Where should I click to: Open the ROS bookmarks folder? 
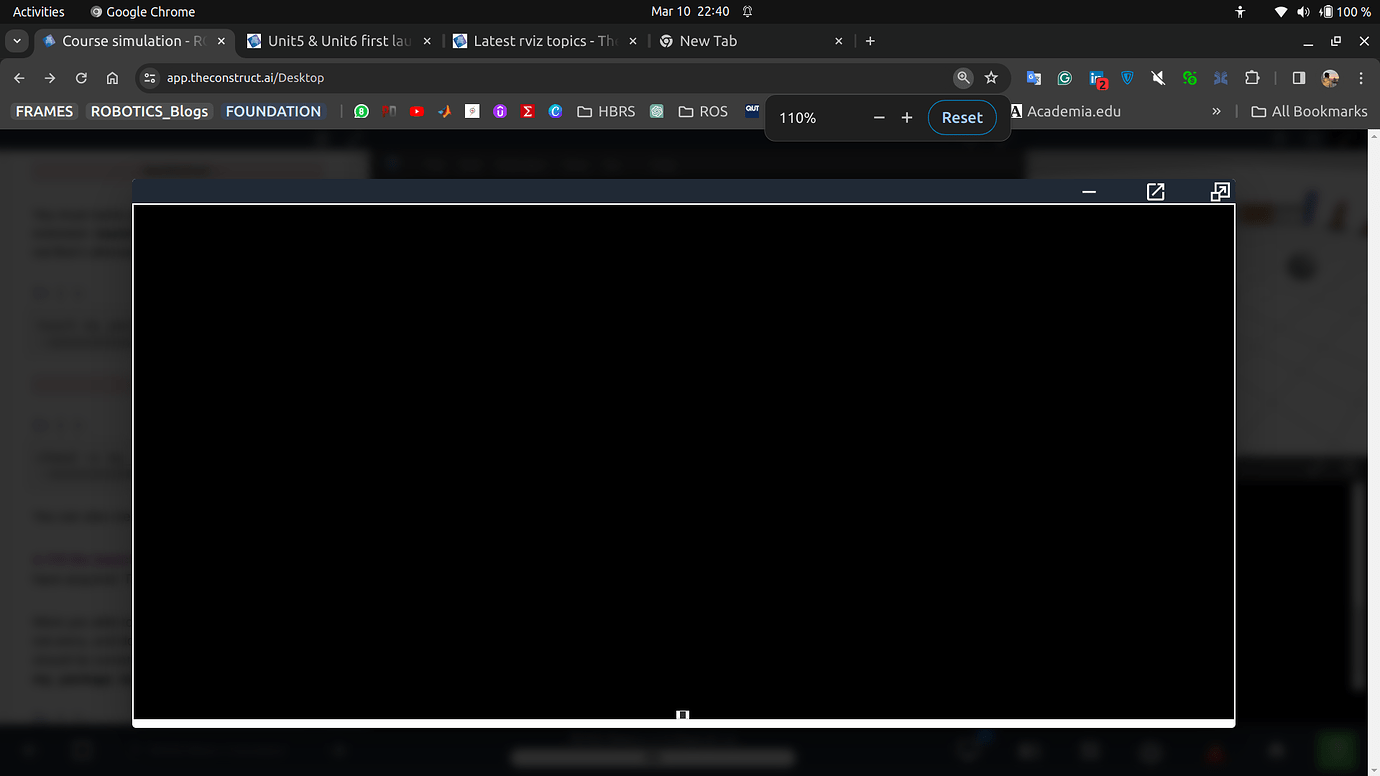[x=703, y=111]
